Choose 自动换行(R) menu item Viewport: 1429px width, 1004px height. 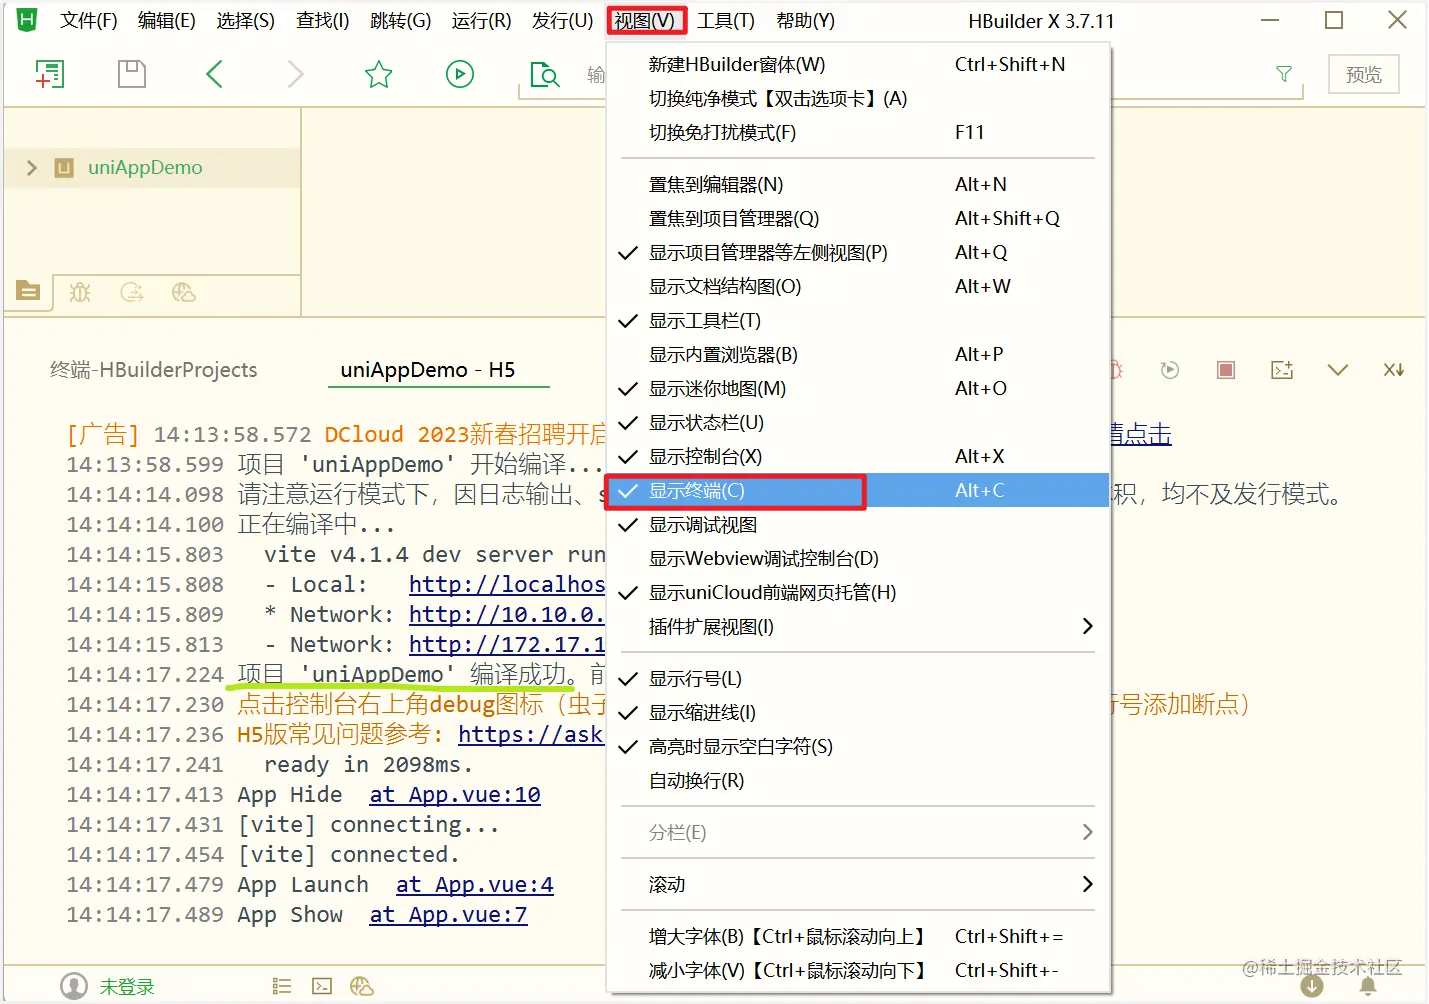859,781
